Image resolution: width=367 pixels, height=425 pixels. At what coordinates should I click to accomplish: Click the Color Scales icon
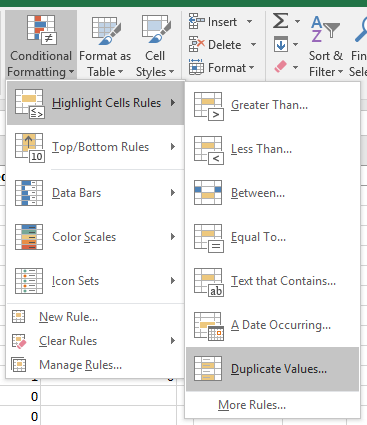29,237
